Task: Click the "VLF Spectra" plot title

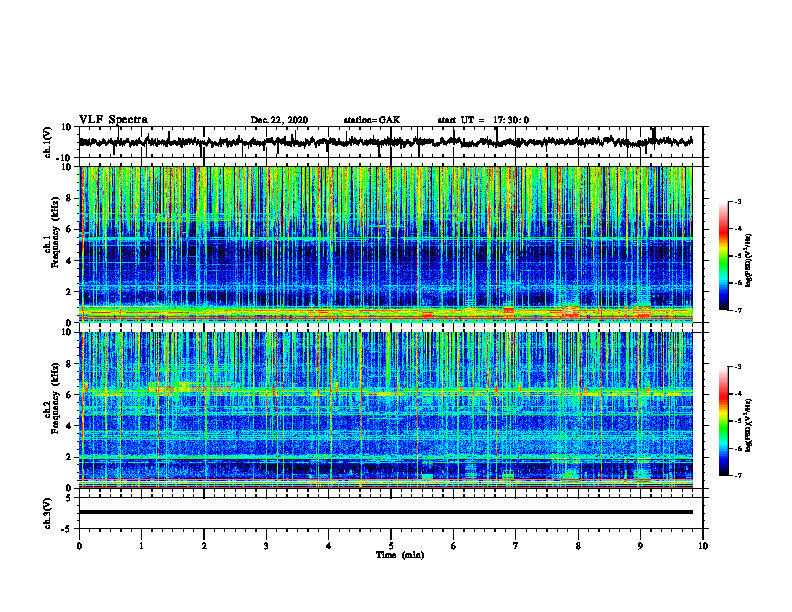Action: tap(113, 120)
